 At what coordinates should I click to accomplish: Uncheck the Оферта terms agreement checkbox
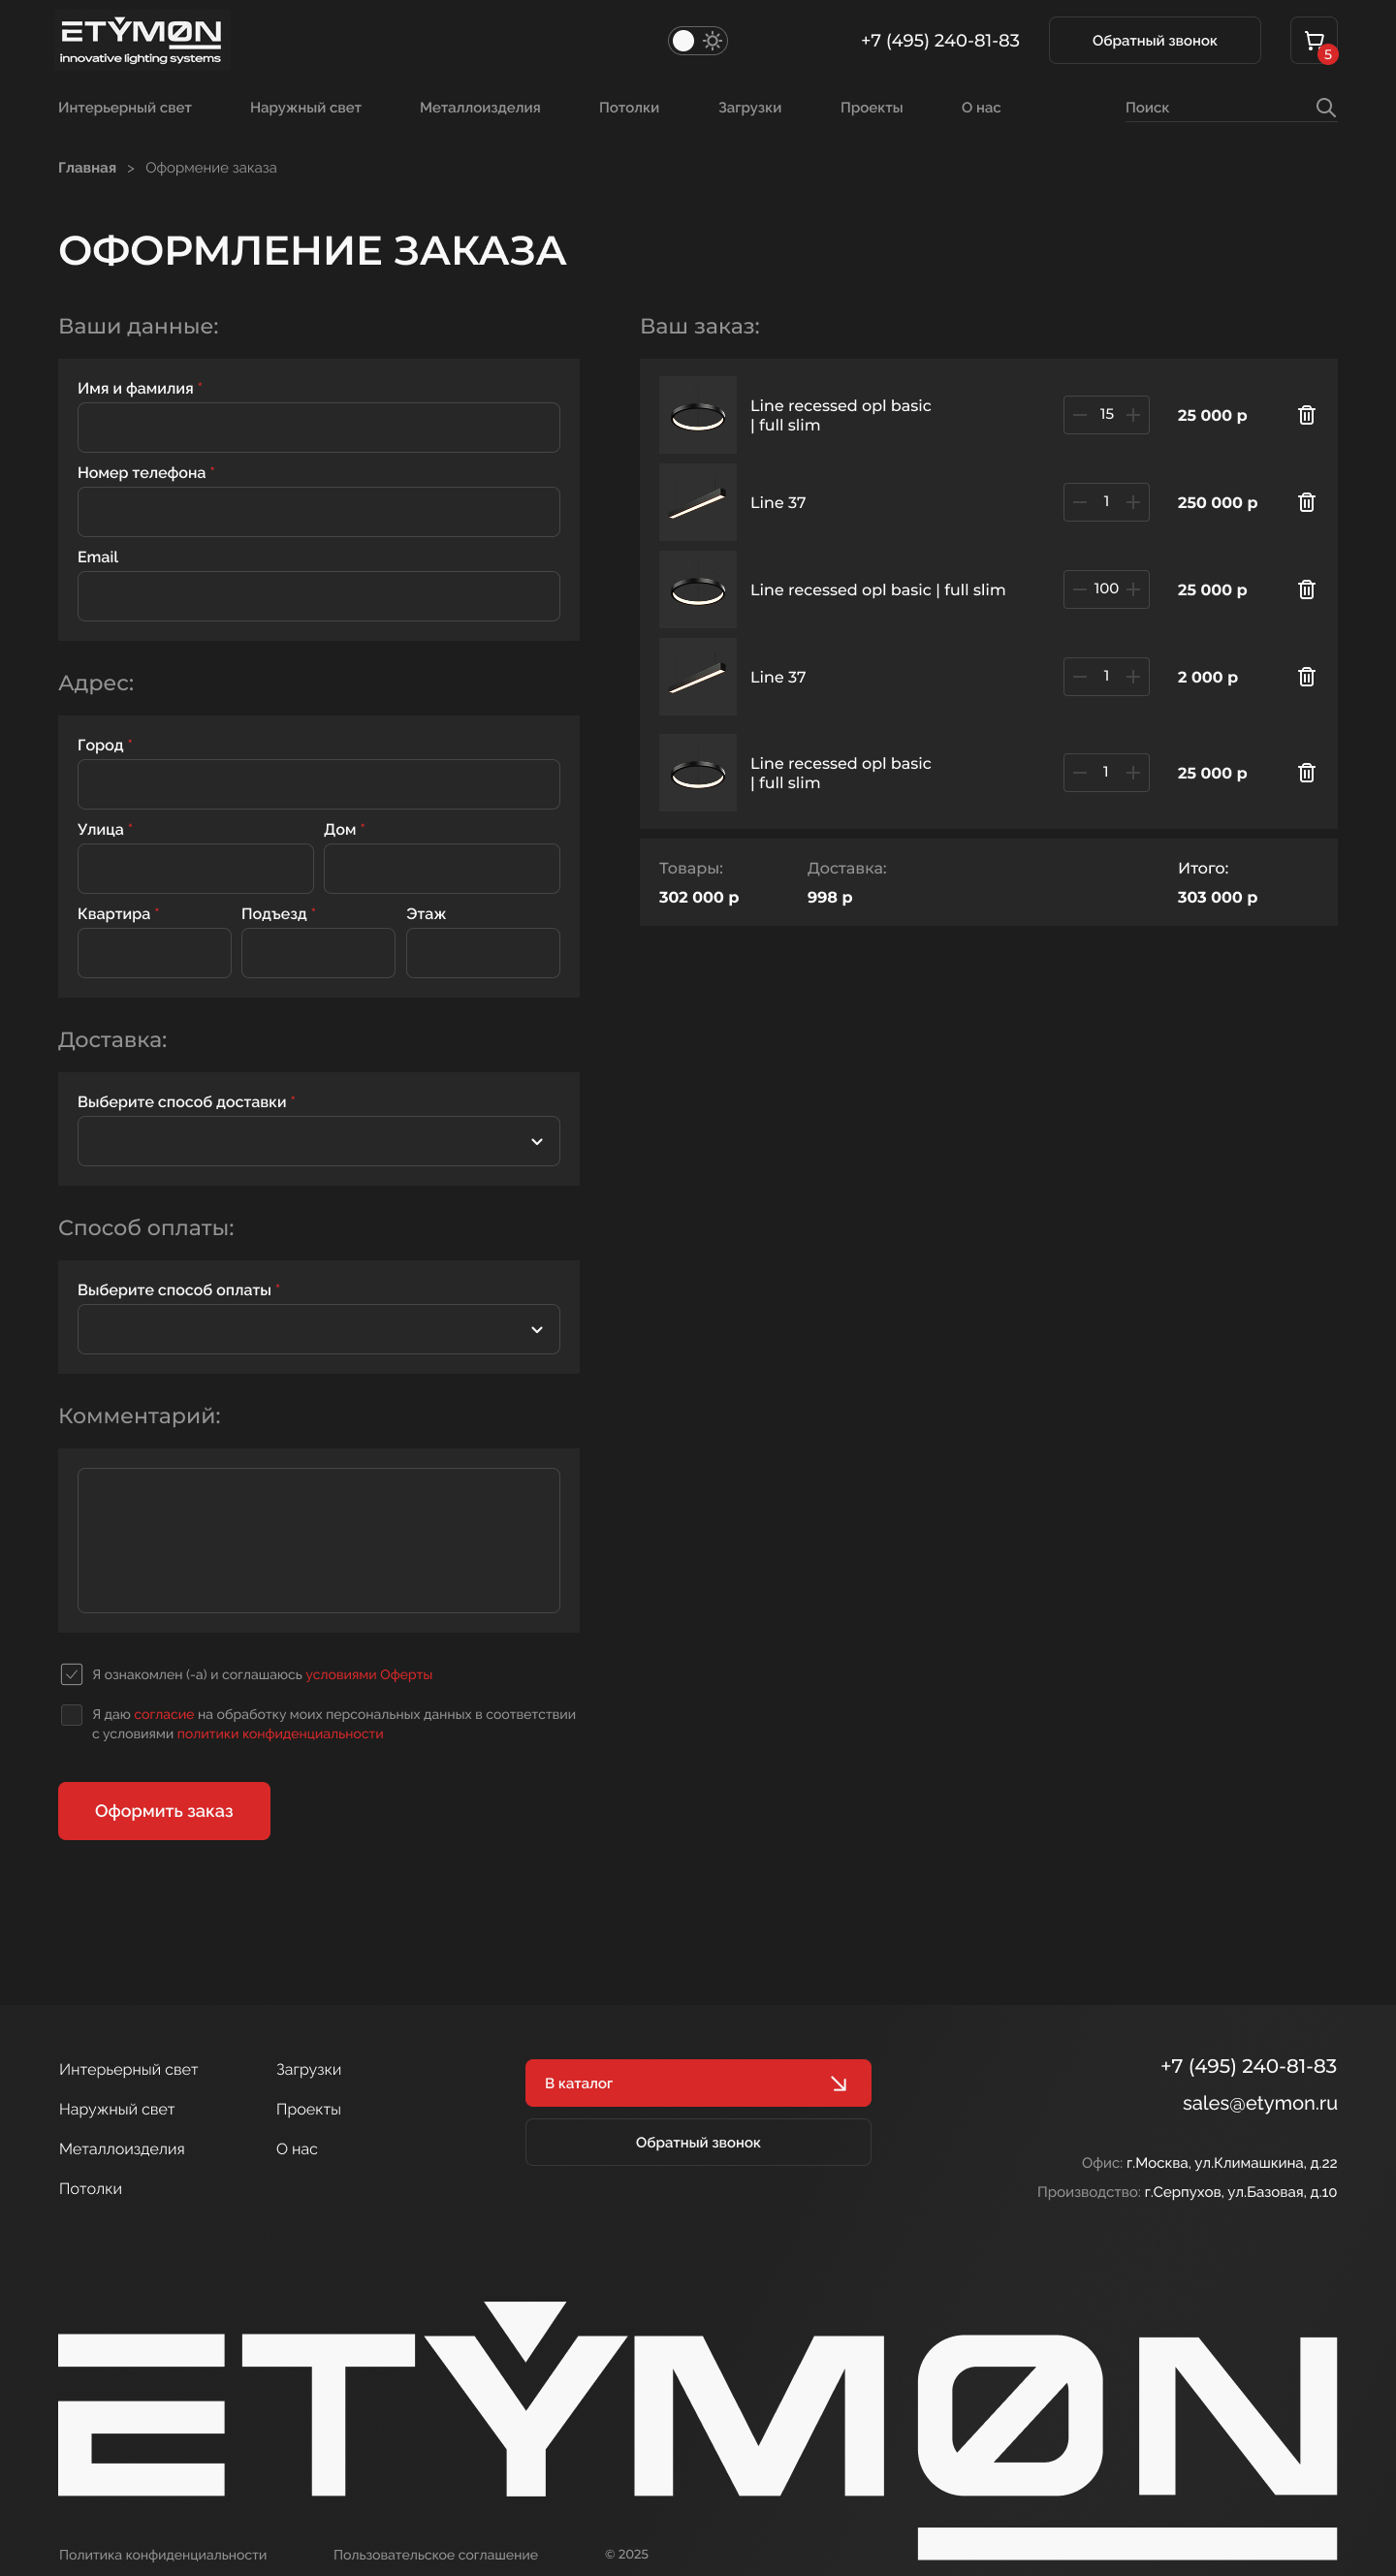71,1674
